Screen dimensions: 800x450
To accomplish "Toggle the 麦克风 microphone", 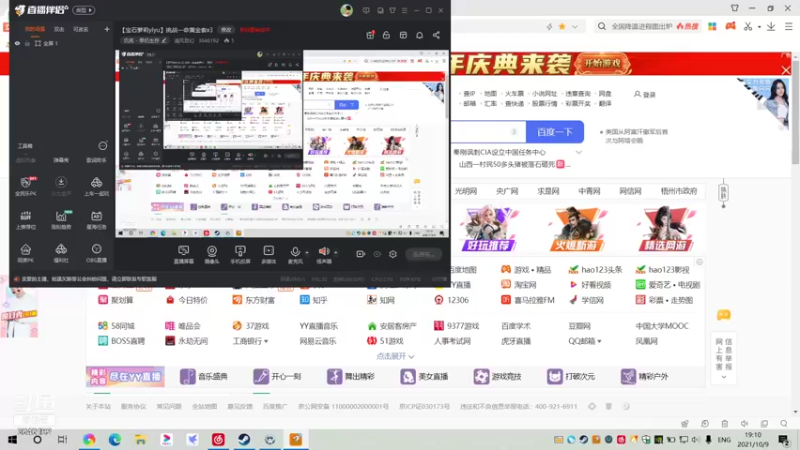I will point(295,254).
